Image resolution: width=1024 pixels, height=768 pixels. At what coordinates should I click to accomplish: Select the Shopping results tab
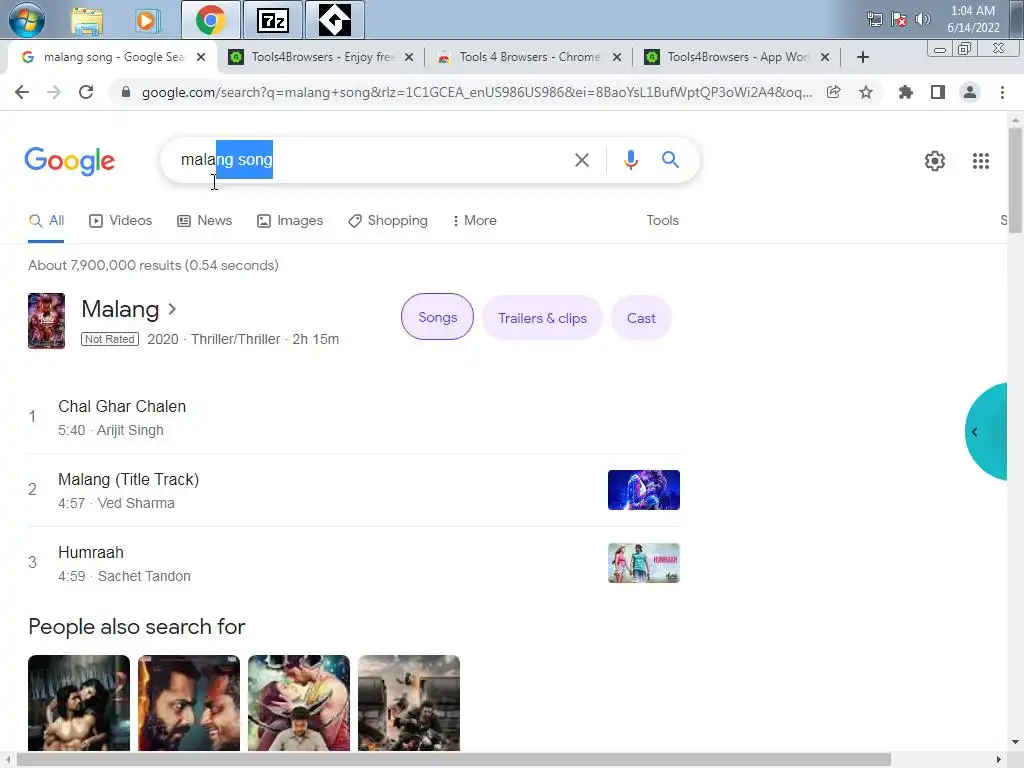coord(388,221)
